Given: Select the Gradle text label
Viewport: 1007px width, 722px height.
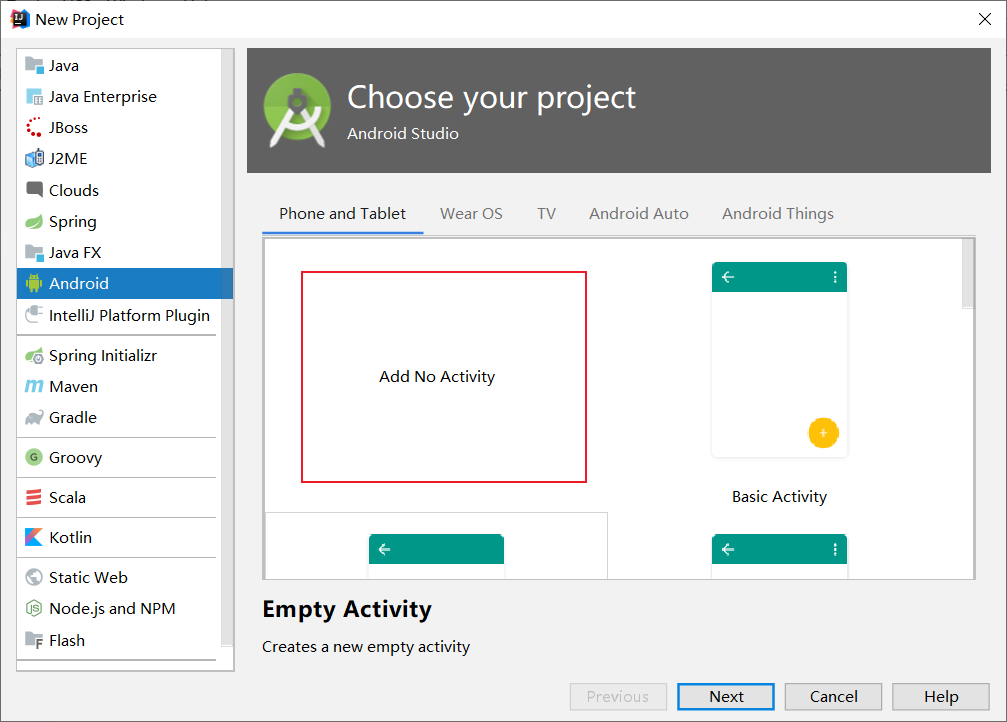Looking at the screenshot, I should tap(73, 418).
